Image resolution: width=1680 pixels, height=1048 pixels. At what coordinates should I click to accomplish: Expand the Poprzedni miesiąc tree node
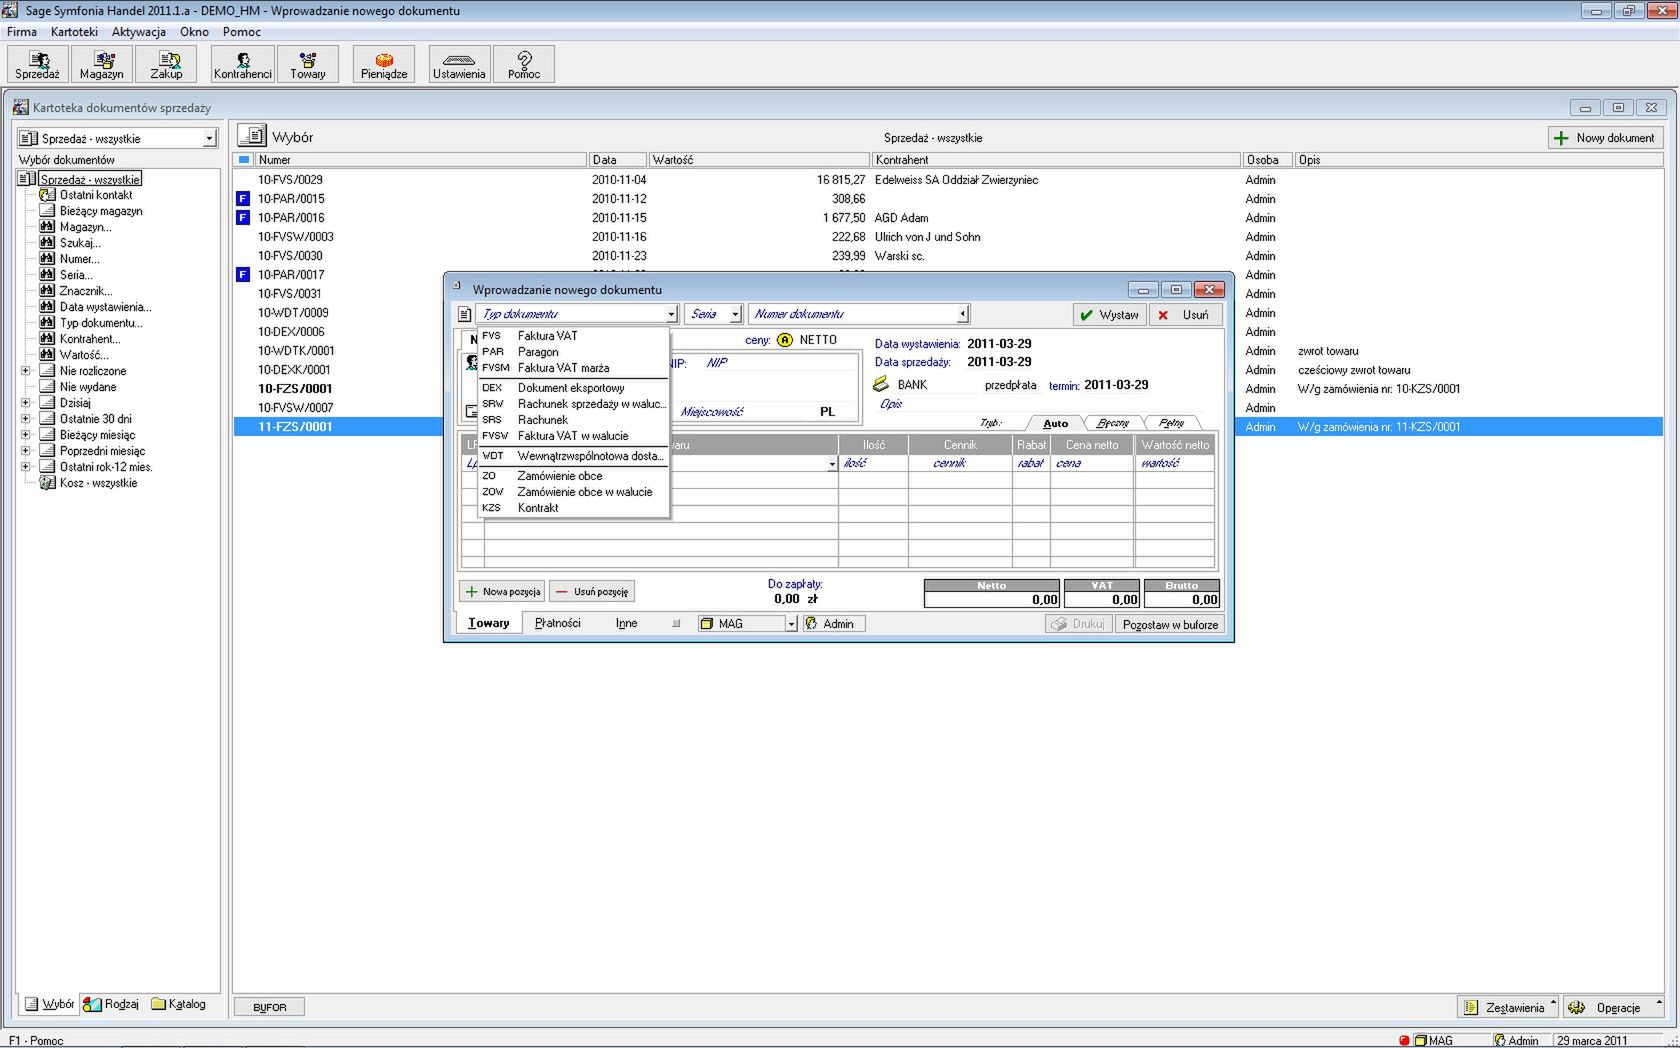click(x=26, y=451)
